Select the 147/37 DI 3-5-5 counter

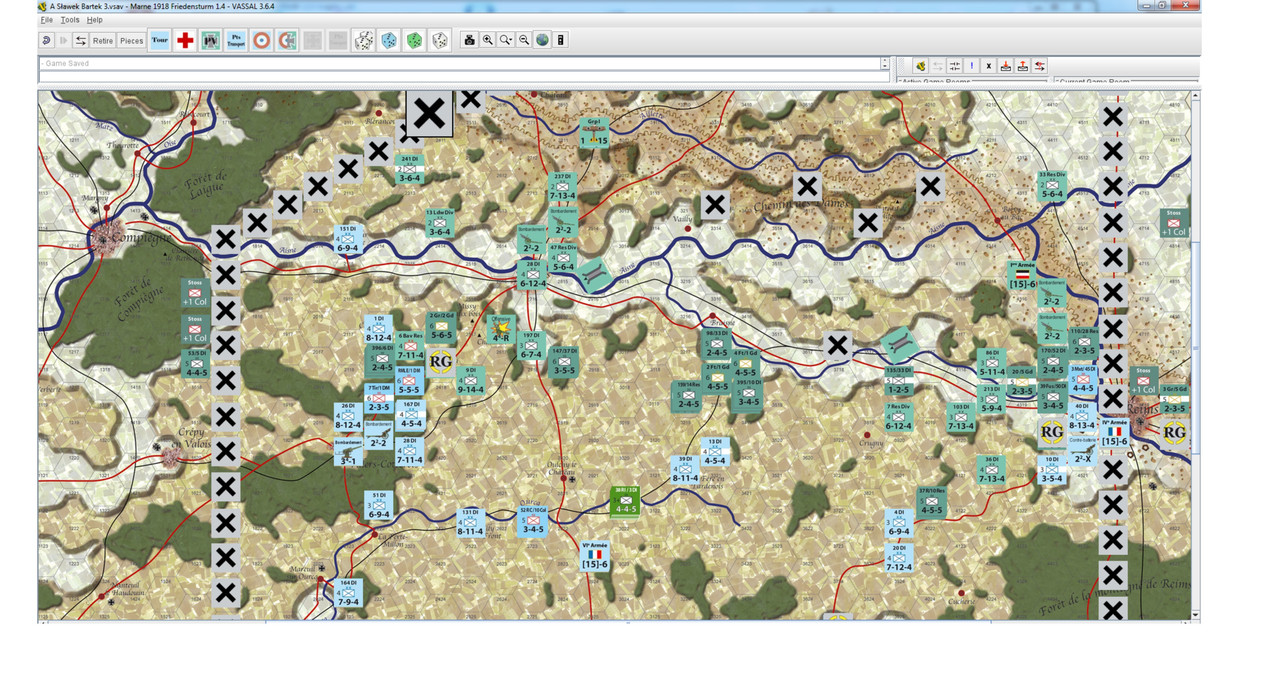pos(563,361)
